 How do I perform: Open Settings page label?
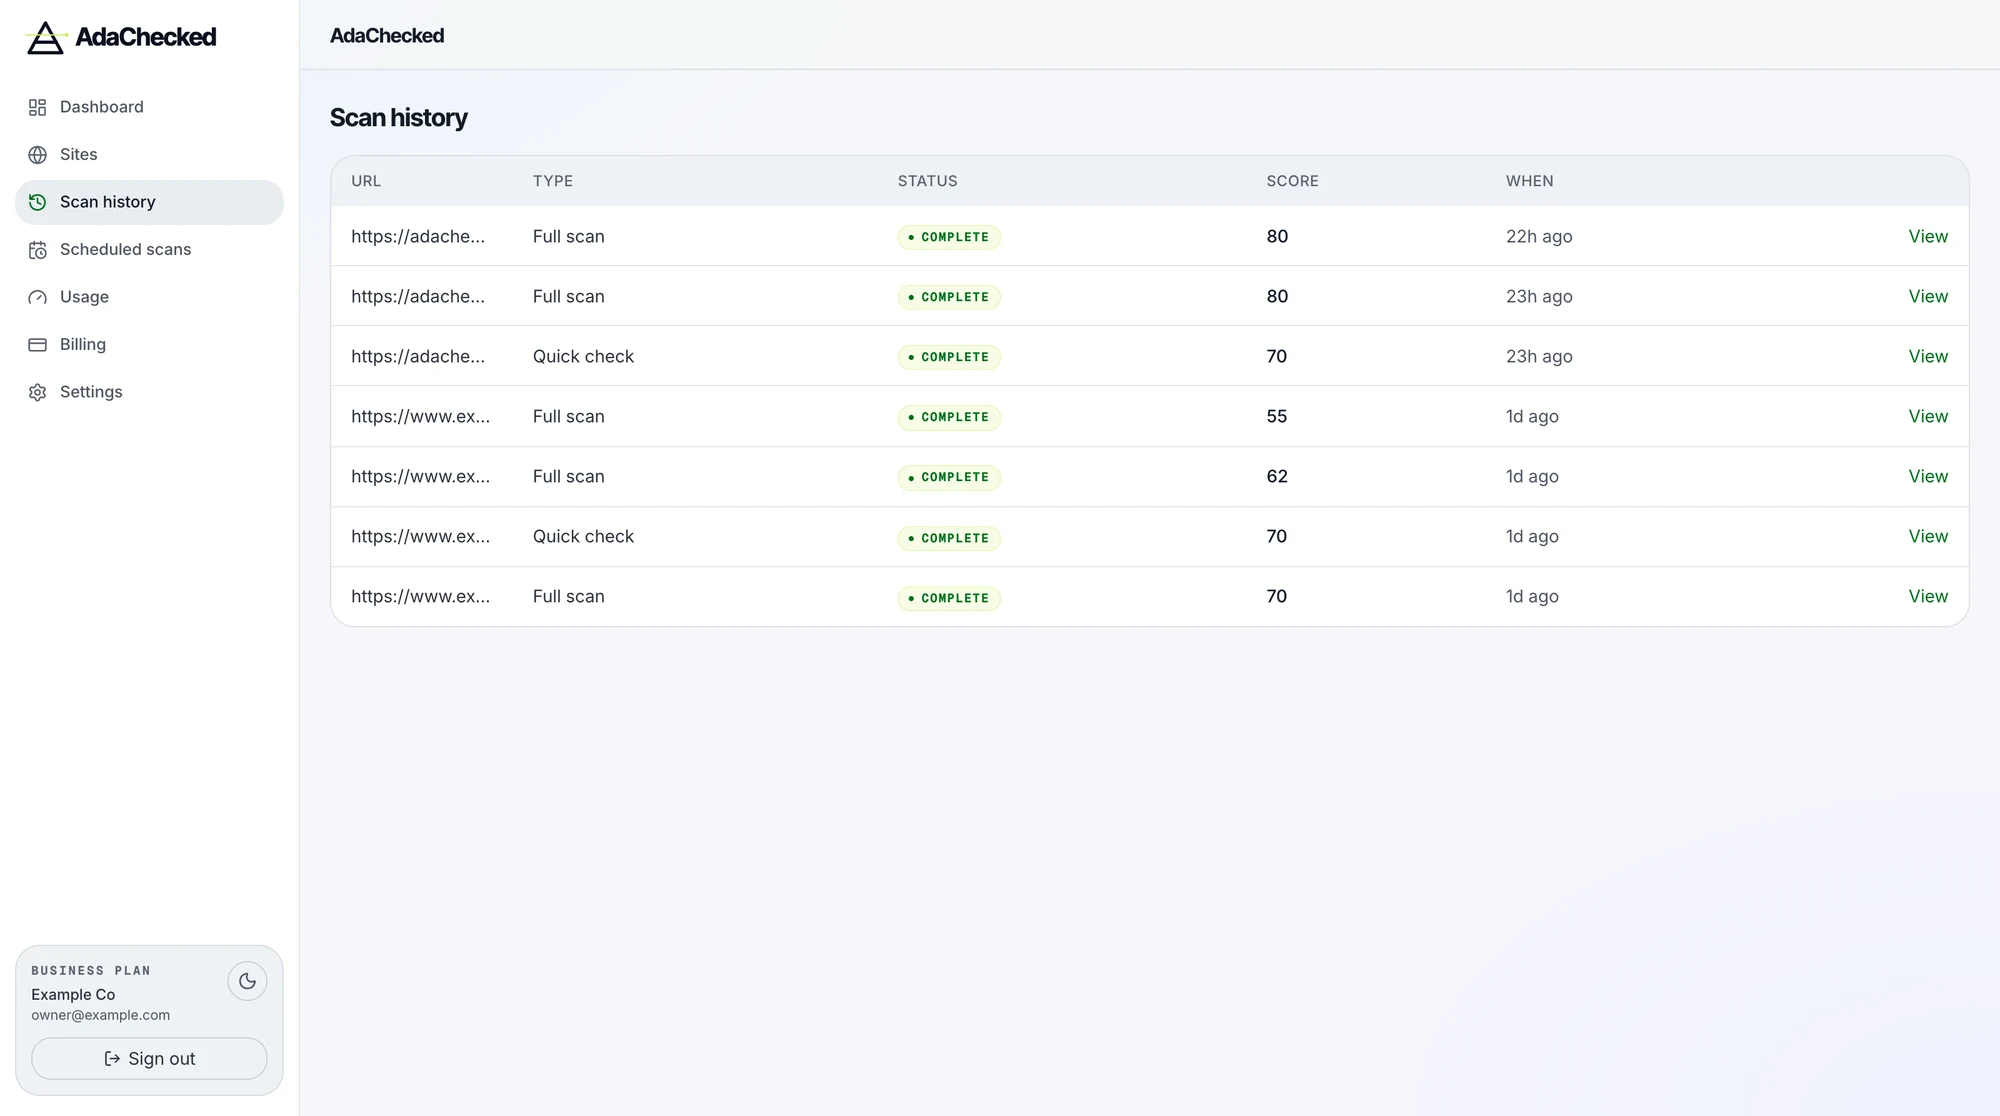91,392
